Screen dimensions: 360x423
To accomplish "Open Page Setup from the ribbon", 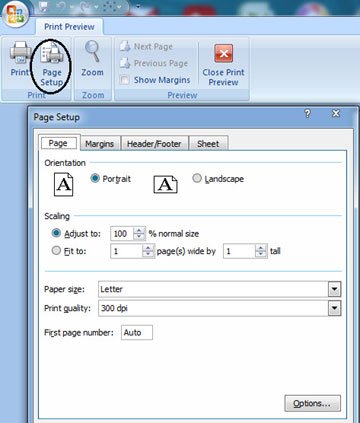I will coord(52,63).
